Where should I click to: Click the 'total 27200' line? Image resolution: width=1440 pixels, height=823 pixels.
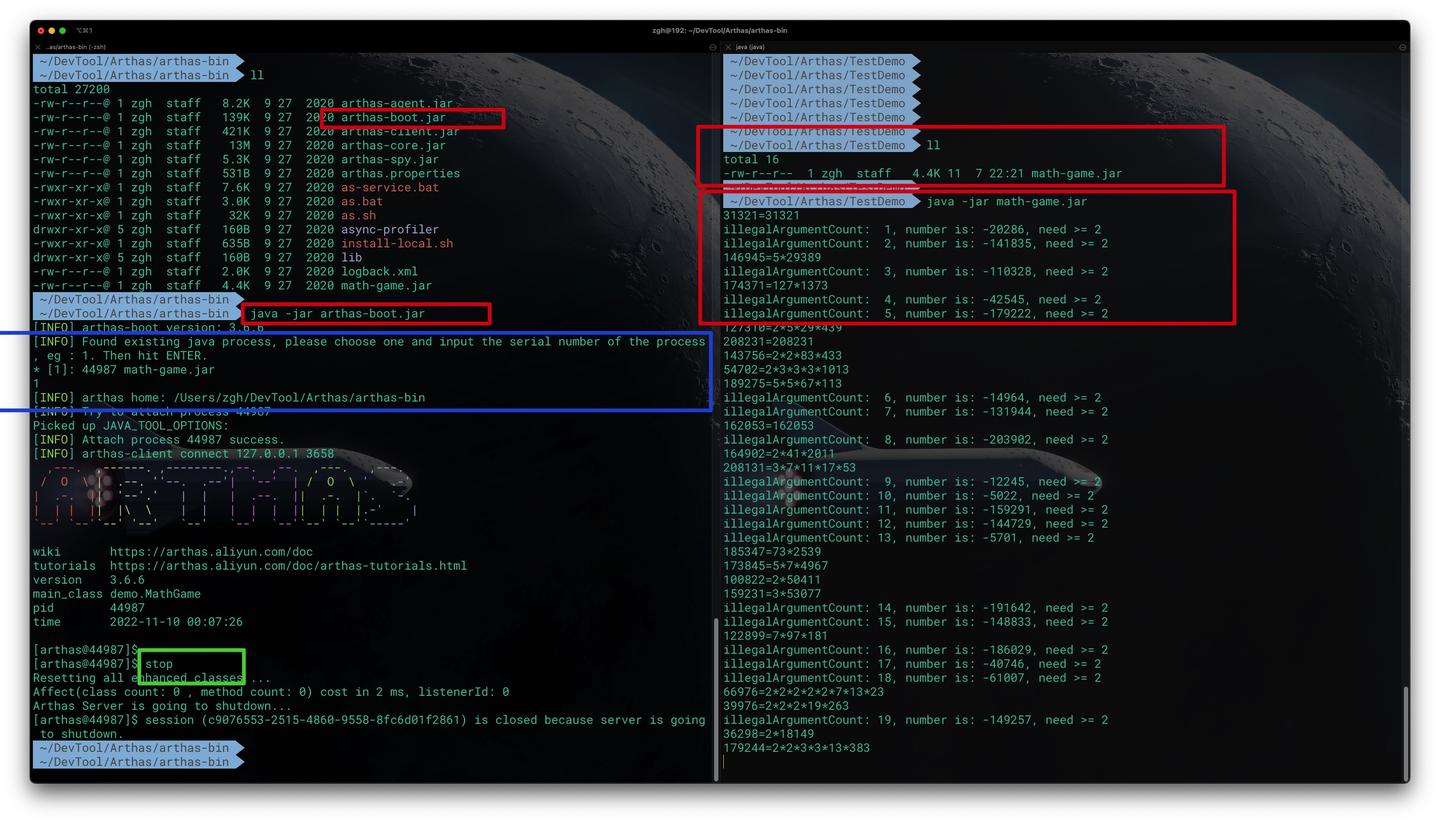tap(71, 90)
